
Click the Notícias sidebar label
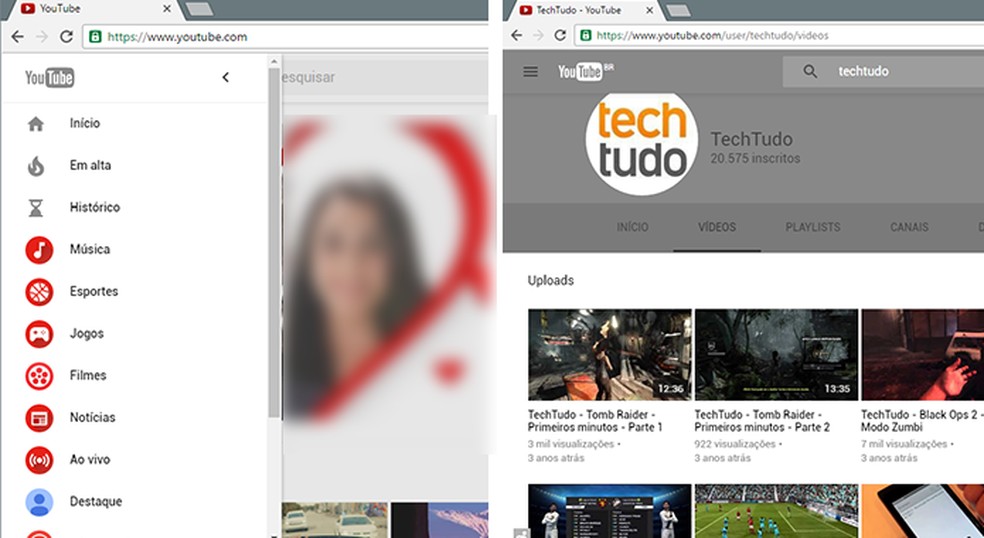pyautogui.click(x=92, y=417)
